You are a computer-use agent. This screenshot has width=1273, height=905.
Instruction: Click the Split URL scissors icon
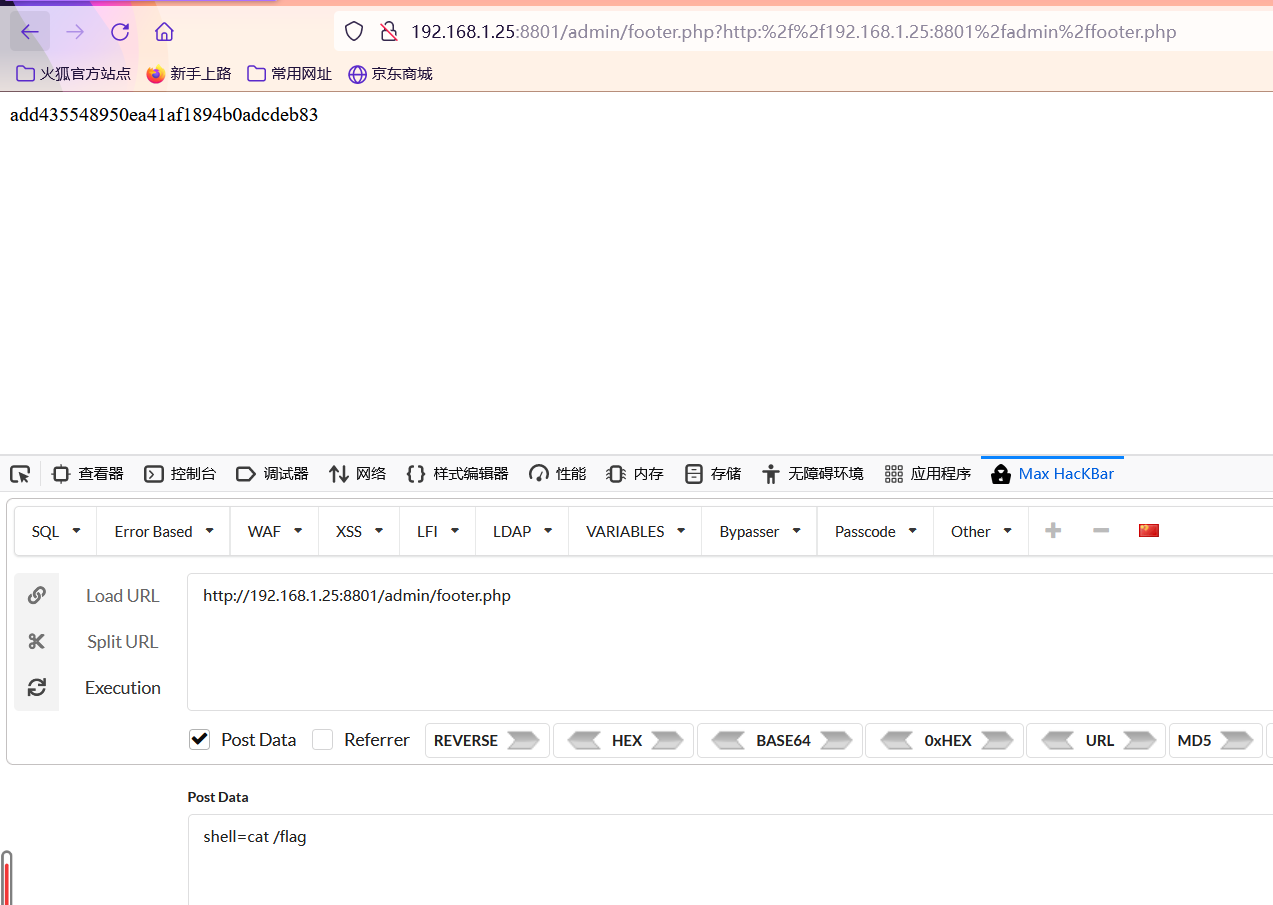coord(36,641)
